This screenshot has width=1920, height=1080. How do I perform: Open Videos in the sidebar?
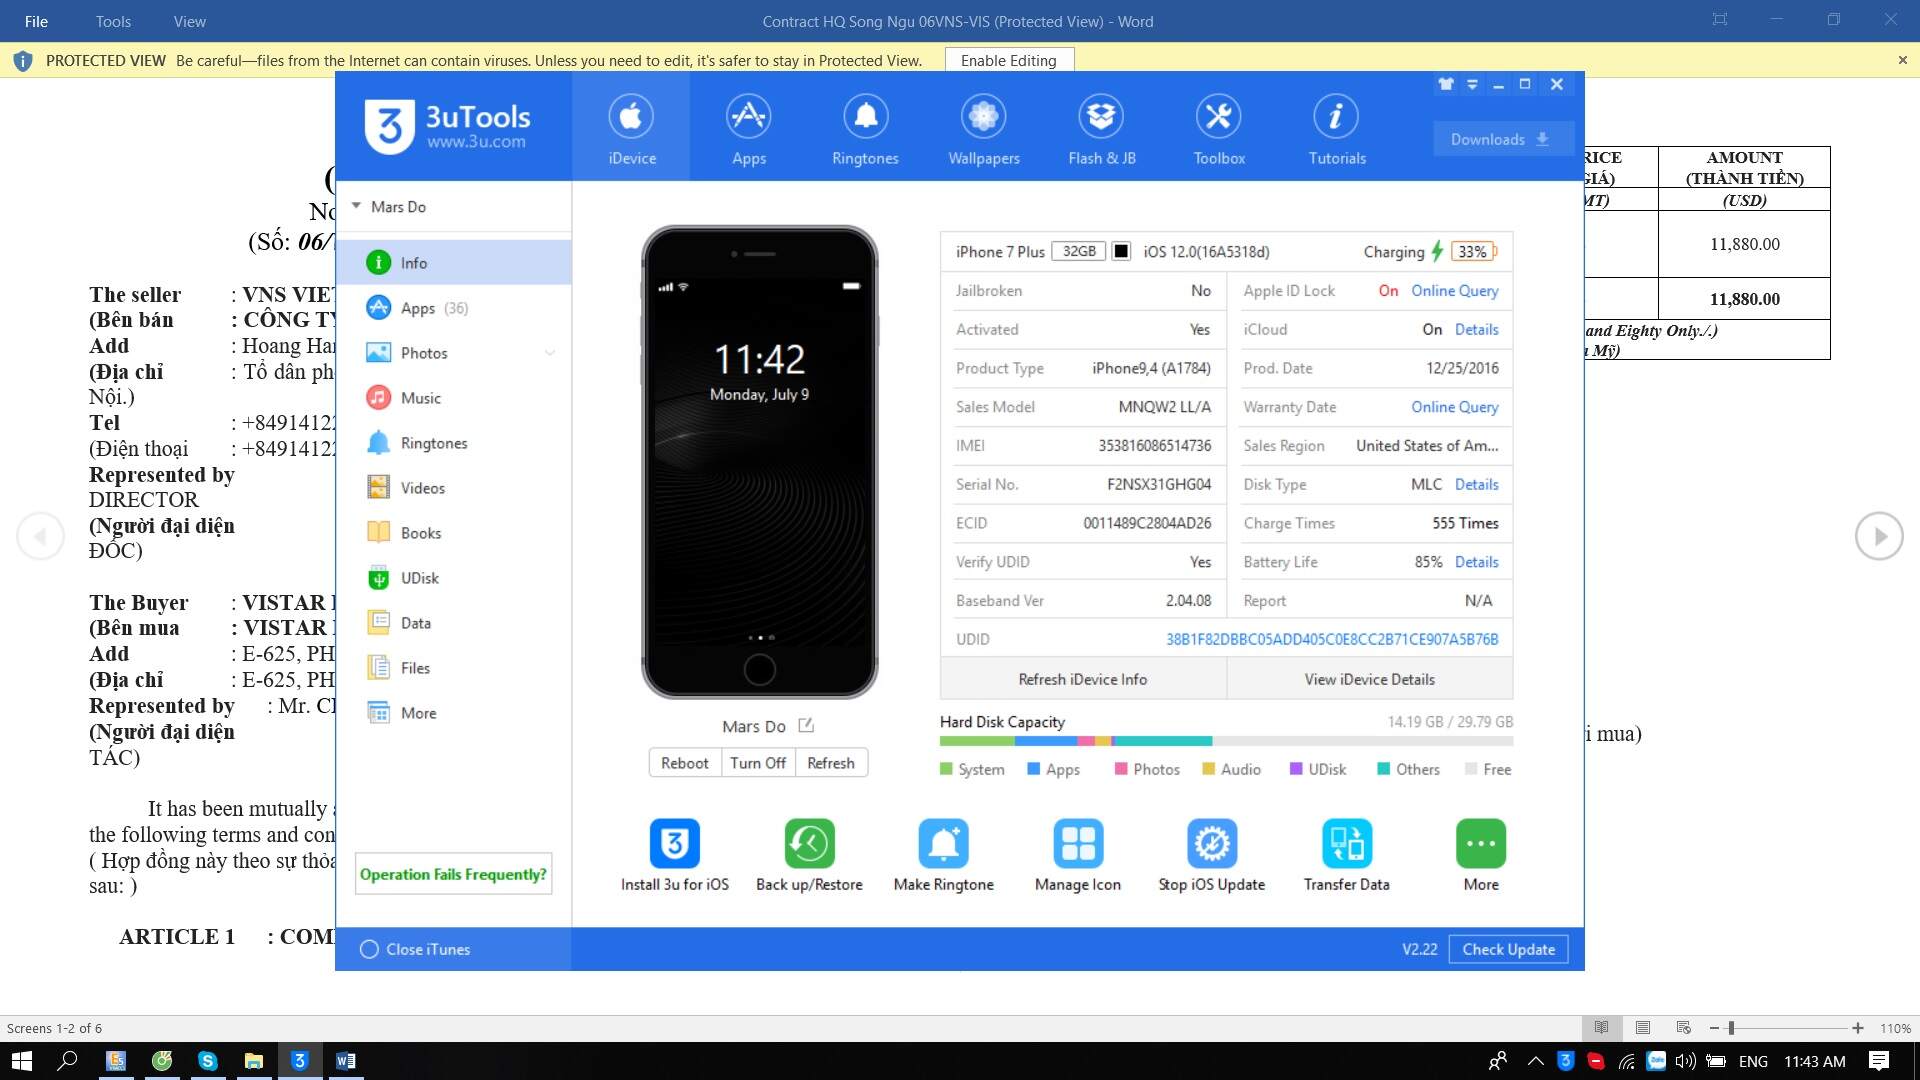(x=454, y=488)
